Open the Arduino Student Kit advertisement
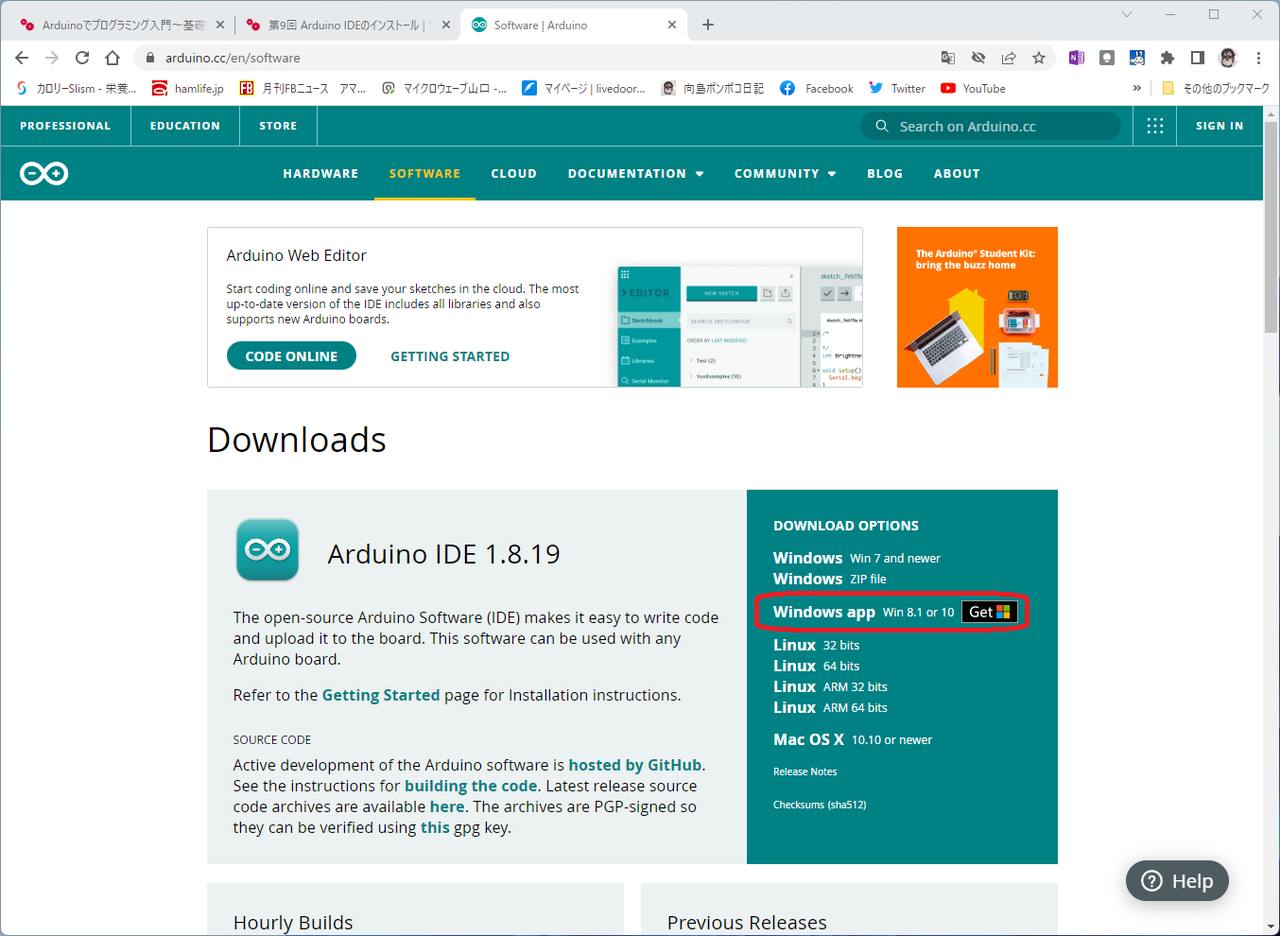 point(977,307)
